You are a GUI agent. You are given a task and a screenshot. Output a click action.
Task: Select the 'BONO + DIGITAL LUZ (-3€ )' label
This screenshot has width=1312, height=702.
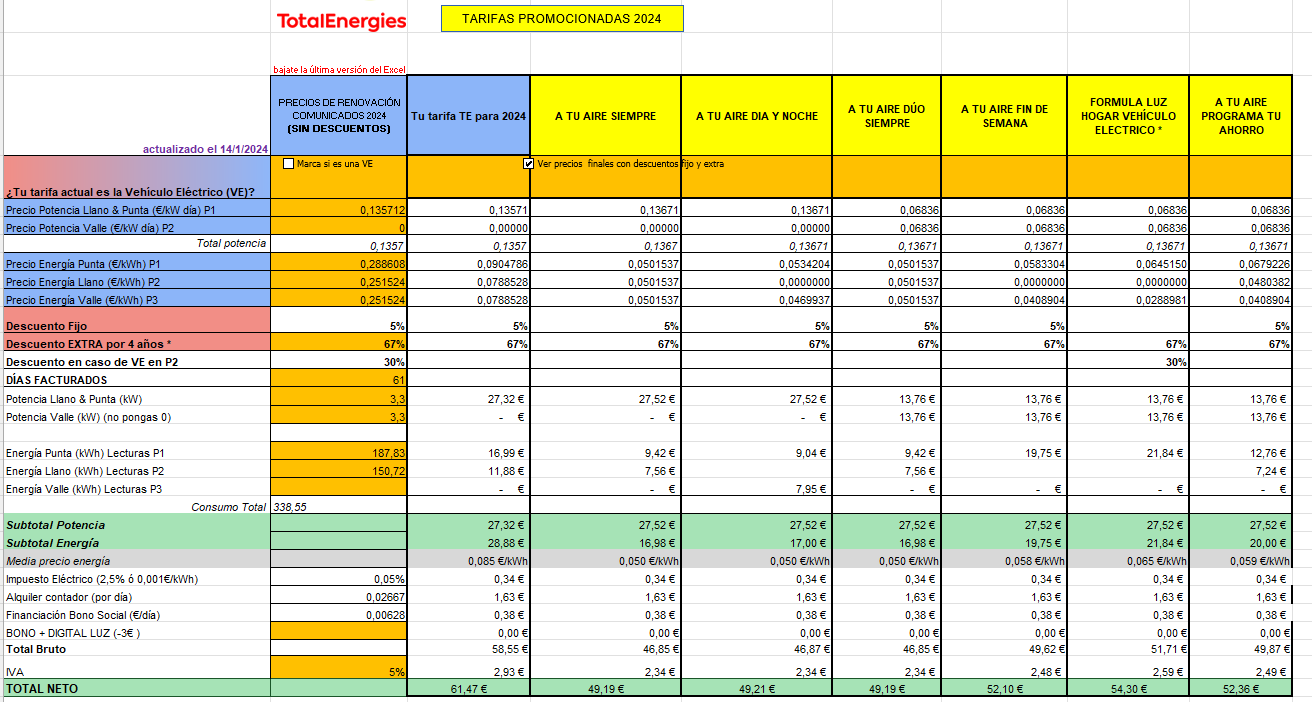pos(72,633)
